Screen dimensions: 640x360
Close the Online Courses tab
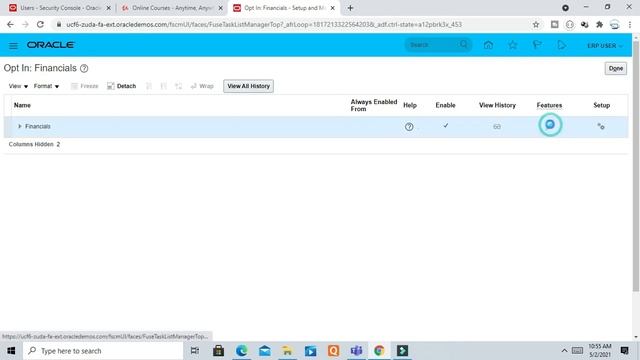point(220,8)
